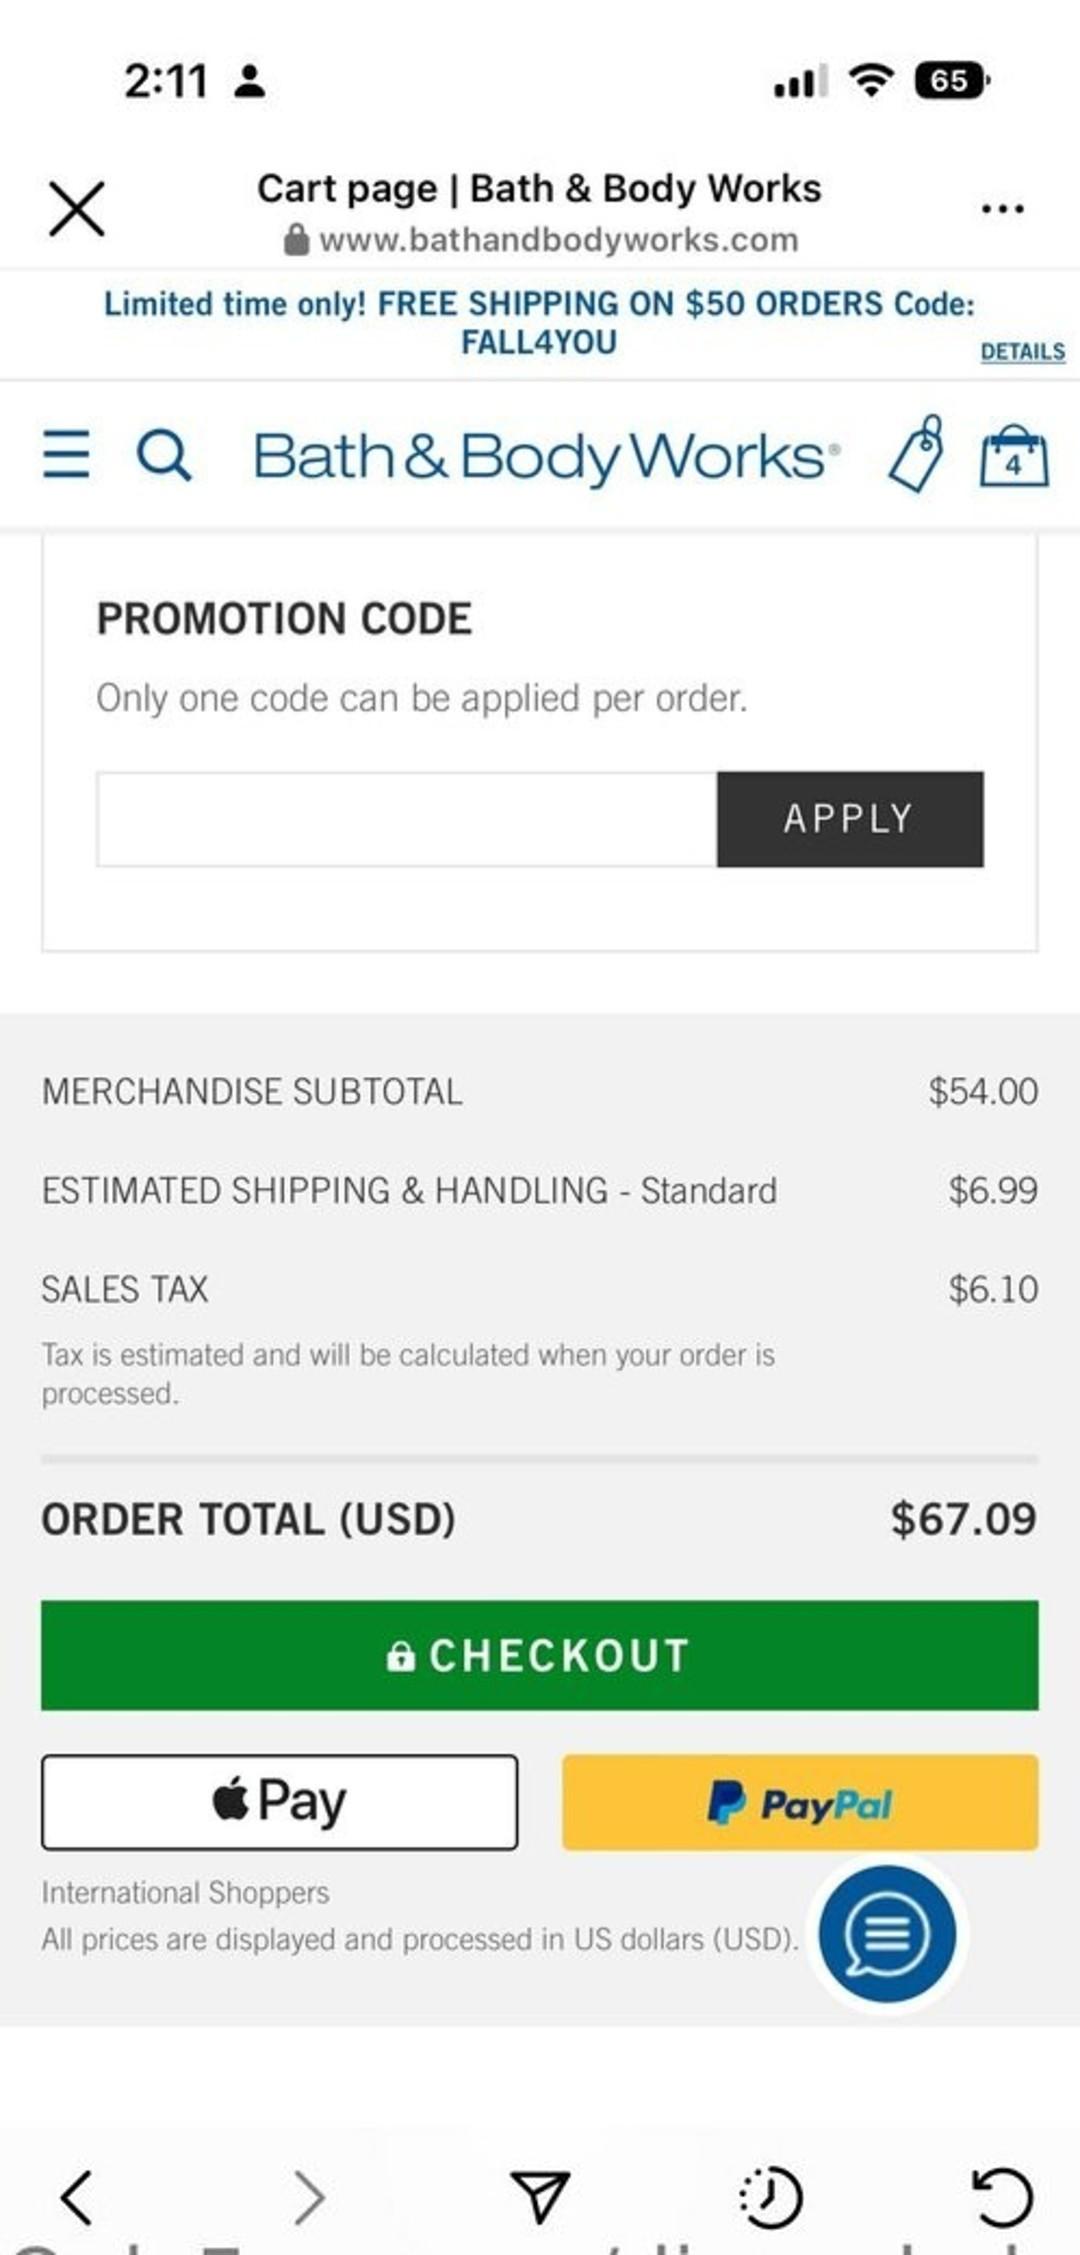Pay with the Apple Pay button
This screenshot has height=2255, width=1080.
click(x=279, y=1802)
